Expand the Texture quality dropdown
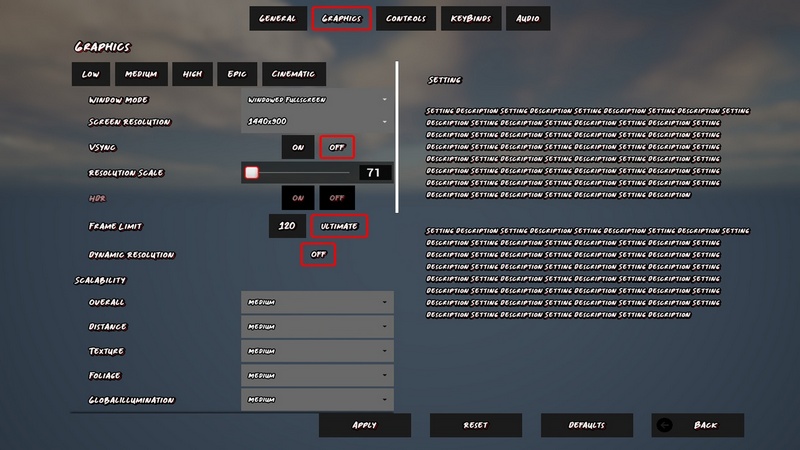 pos(317,351)
